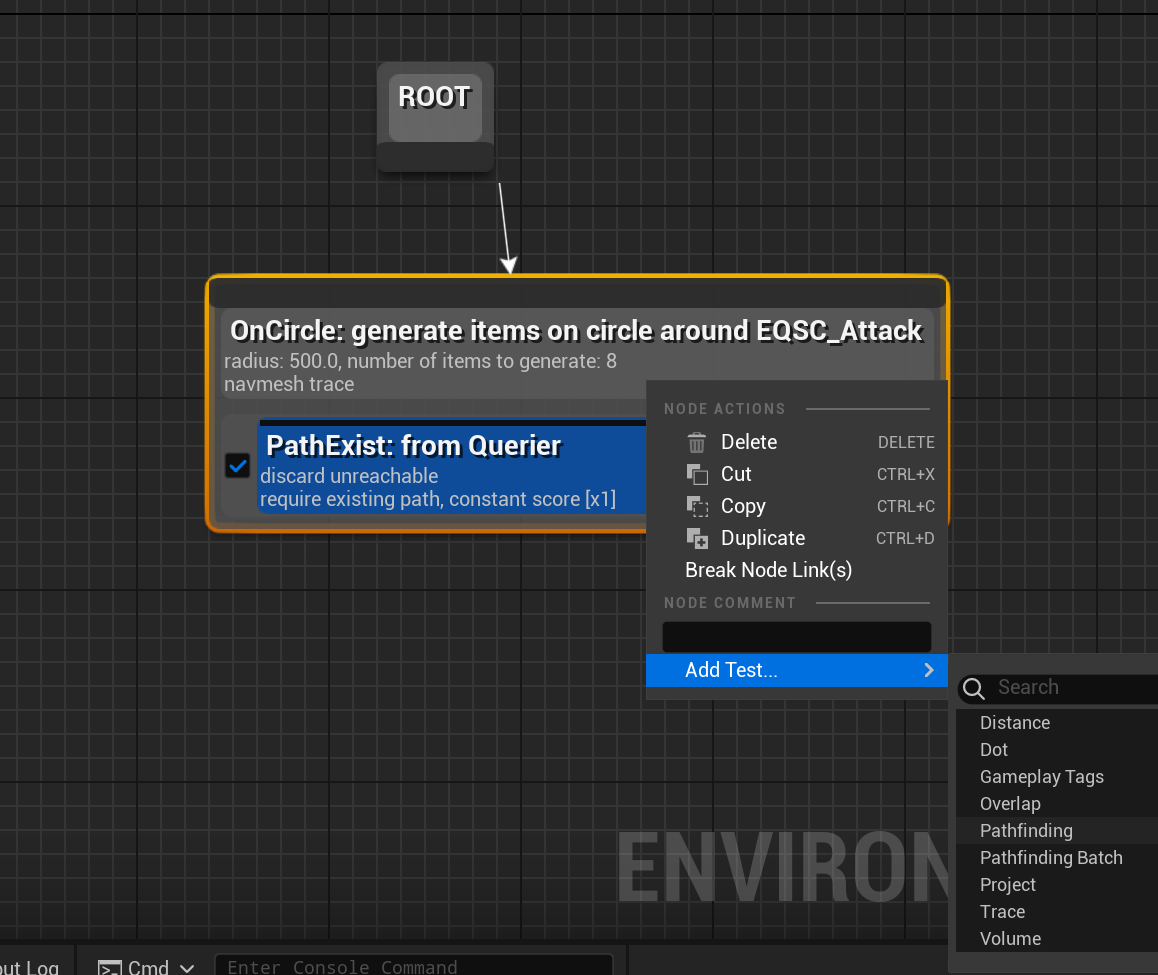Click the Node Comment text field

tap(796, 637)
